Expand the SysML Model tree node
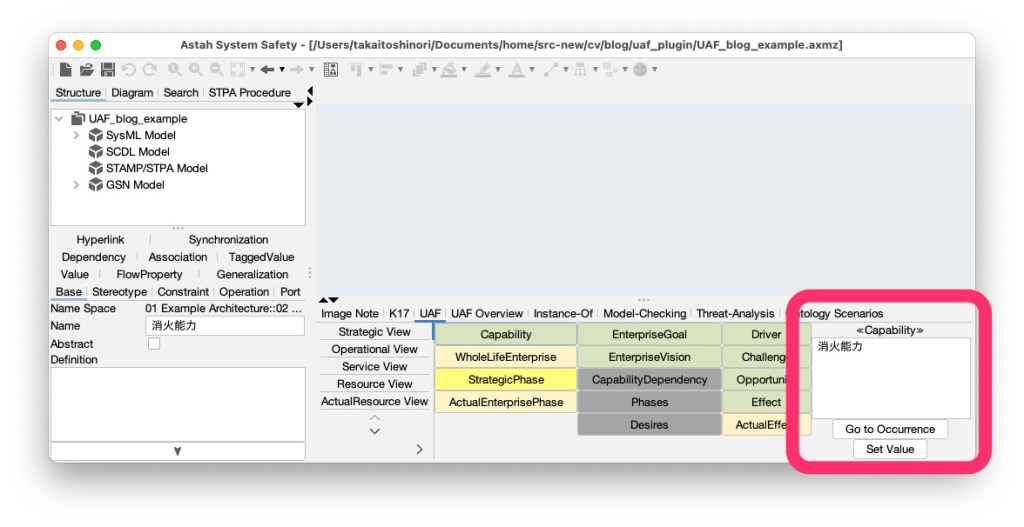 (x=76, y=135)
